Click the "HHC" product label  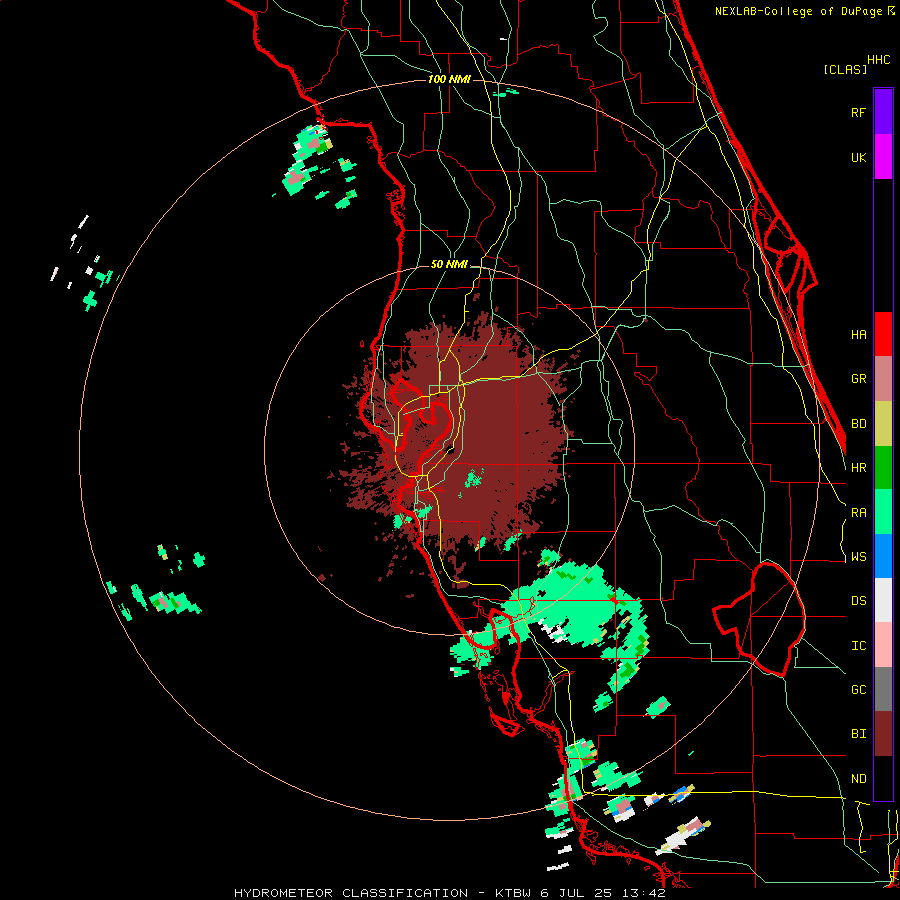click(878, 60)
